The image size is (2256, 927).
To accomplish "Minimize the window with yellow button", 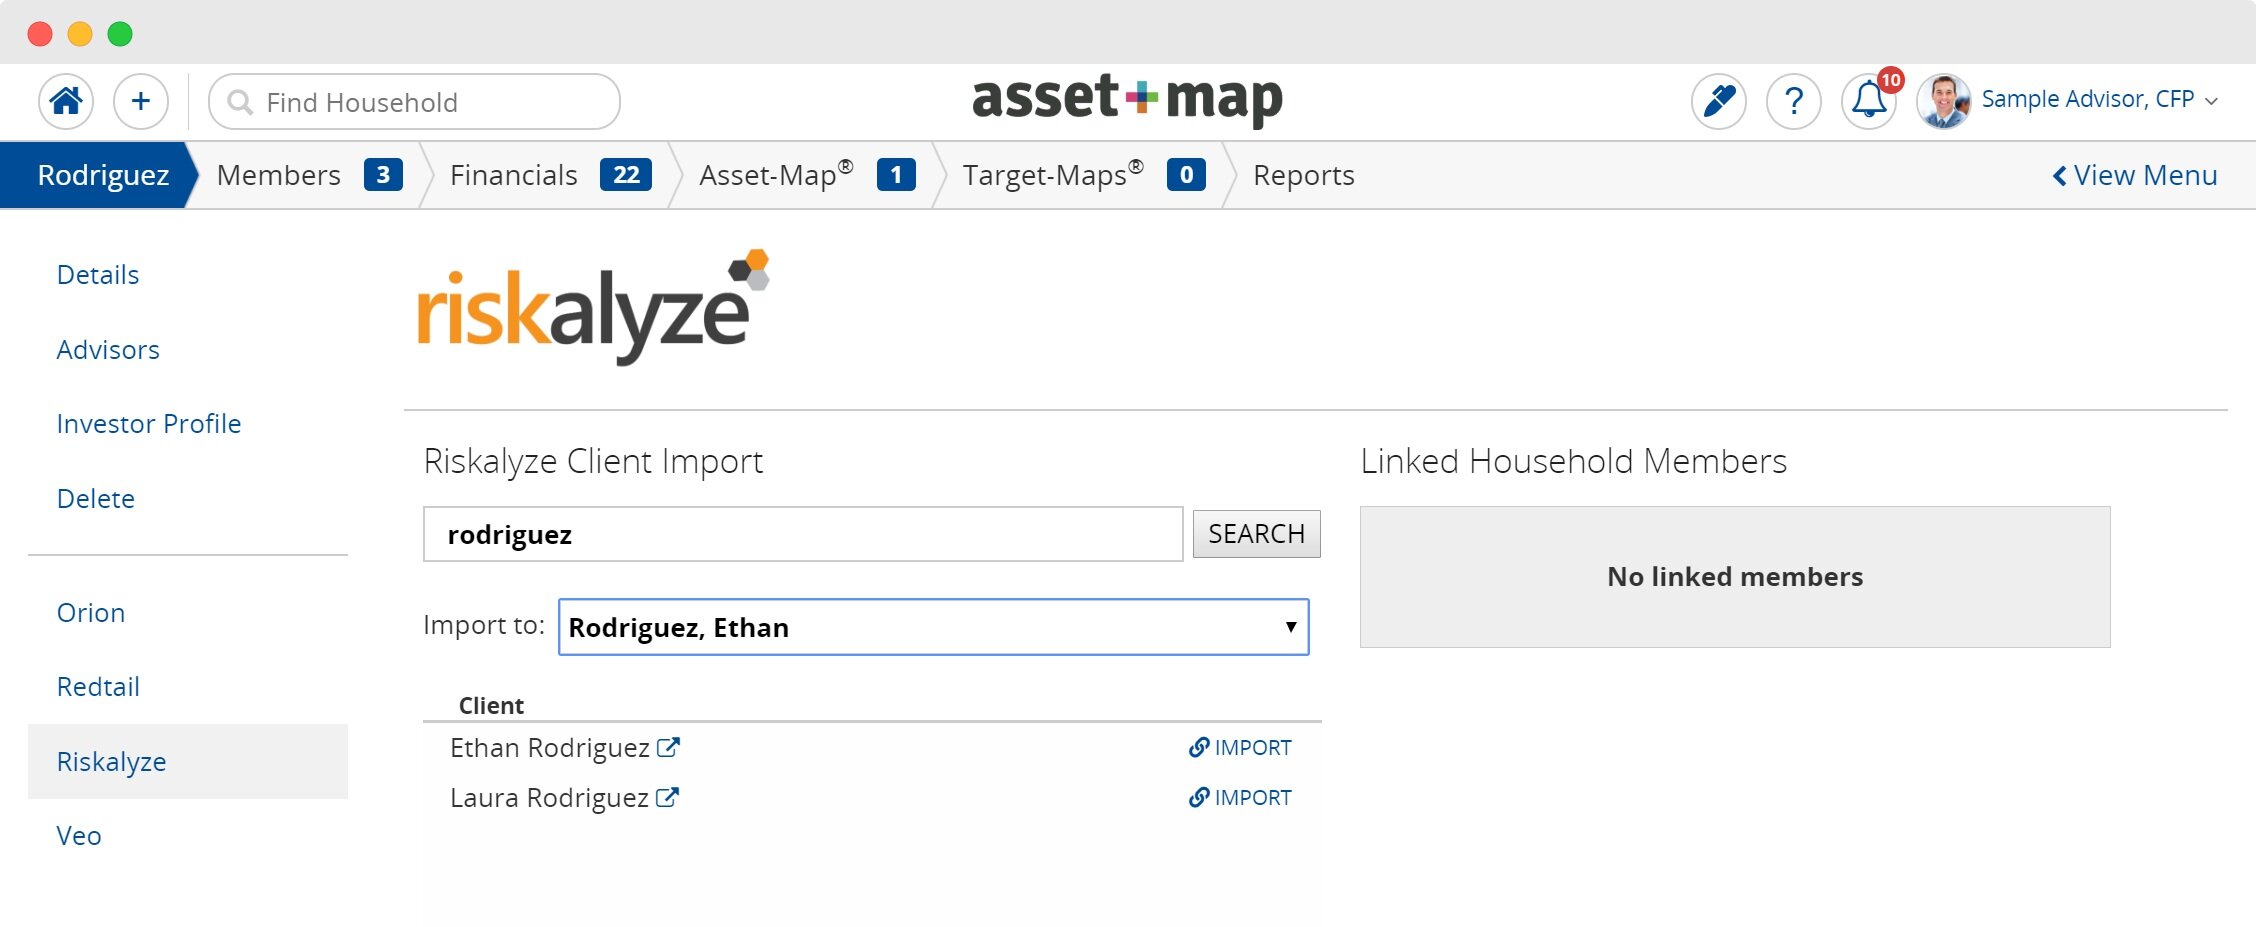I will pos(80,34).
